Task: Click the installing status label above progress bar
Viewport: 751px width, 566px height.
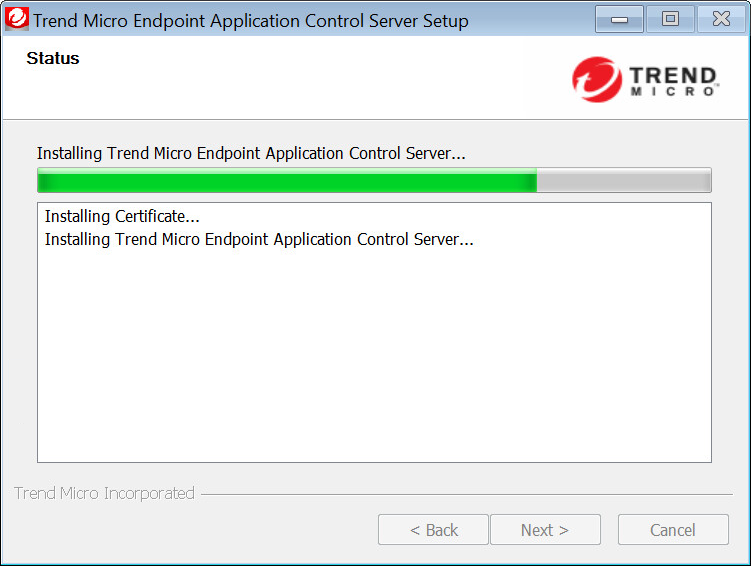Action: tap(251, 153)
